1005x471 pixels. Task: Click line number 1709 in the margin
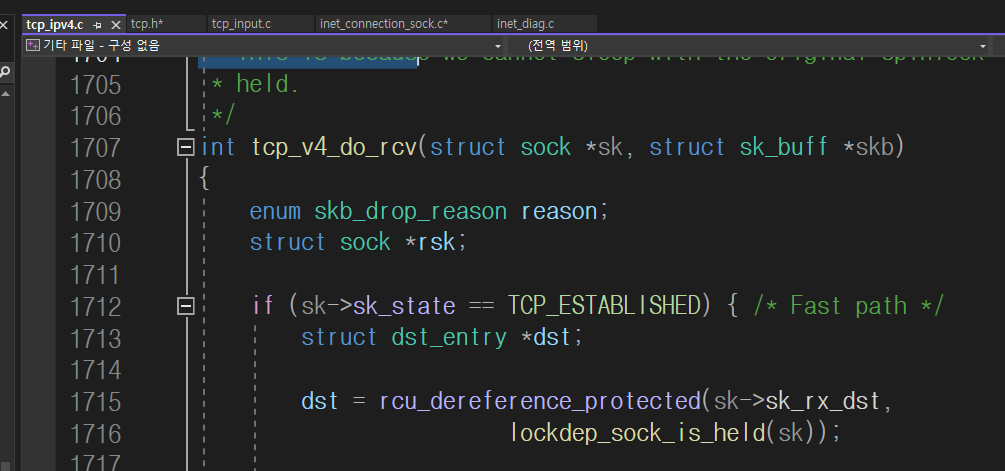pyautogui.click(x=95, y=211)
